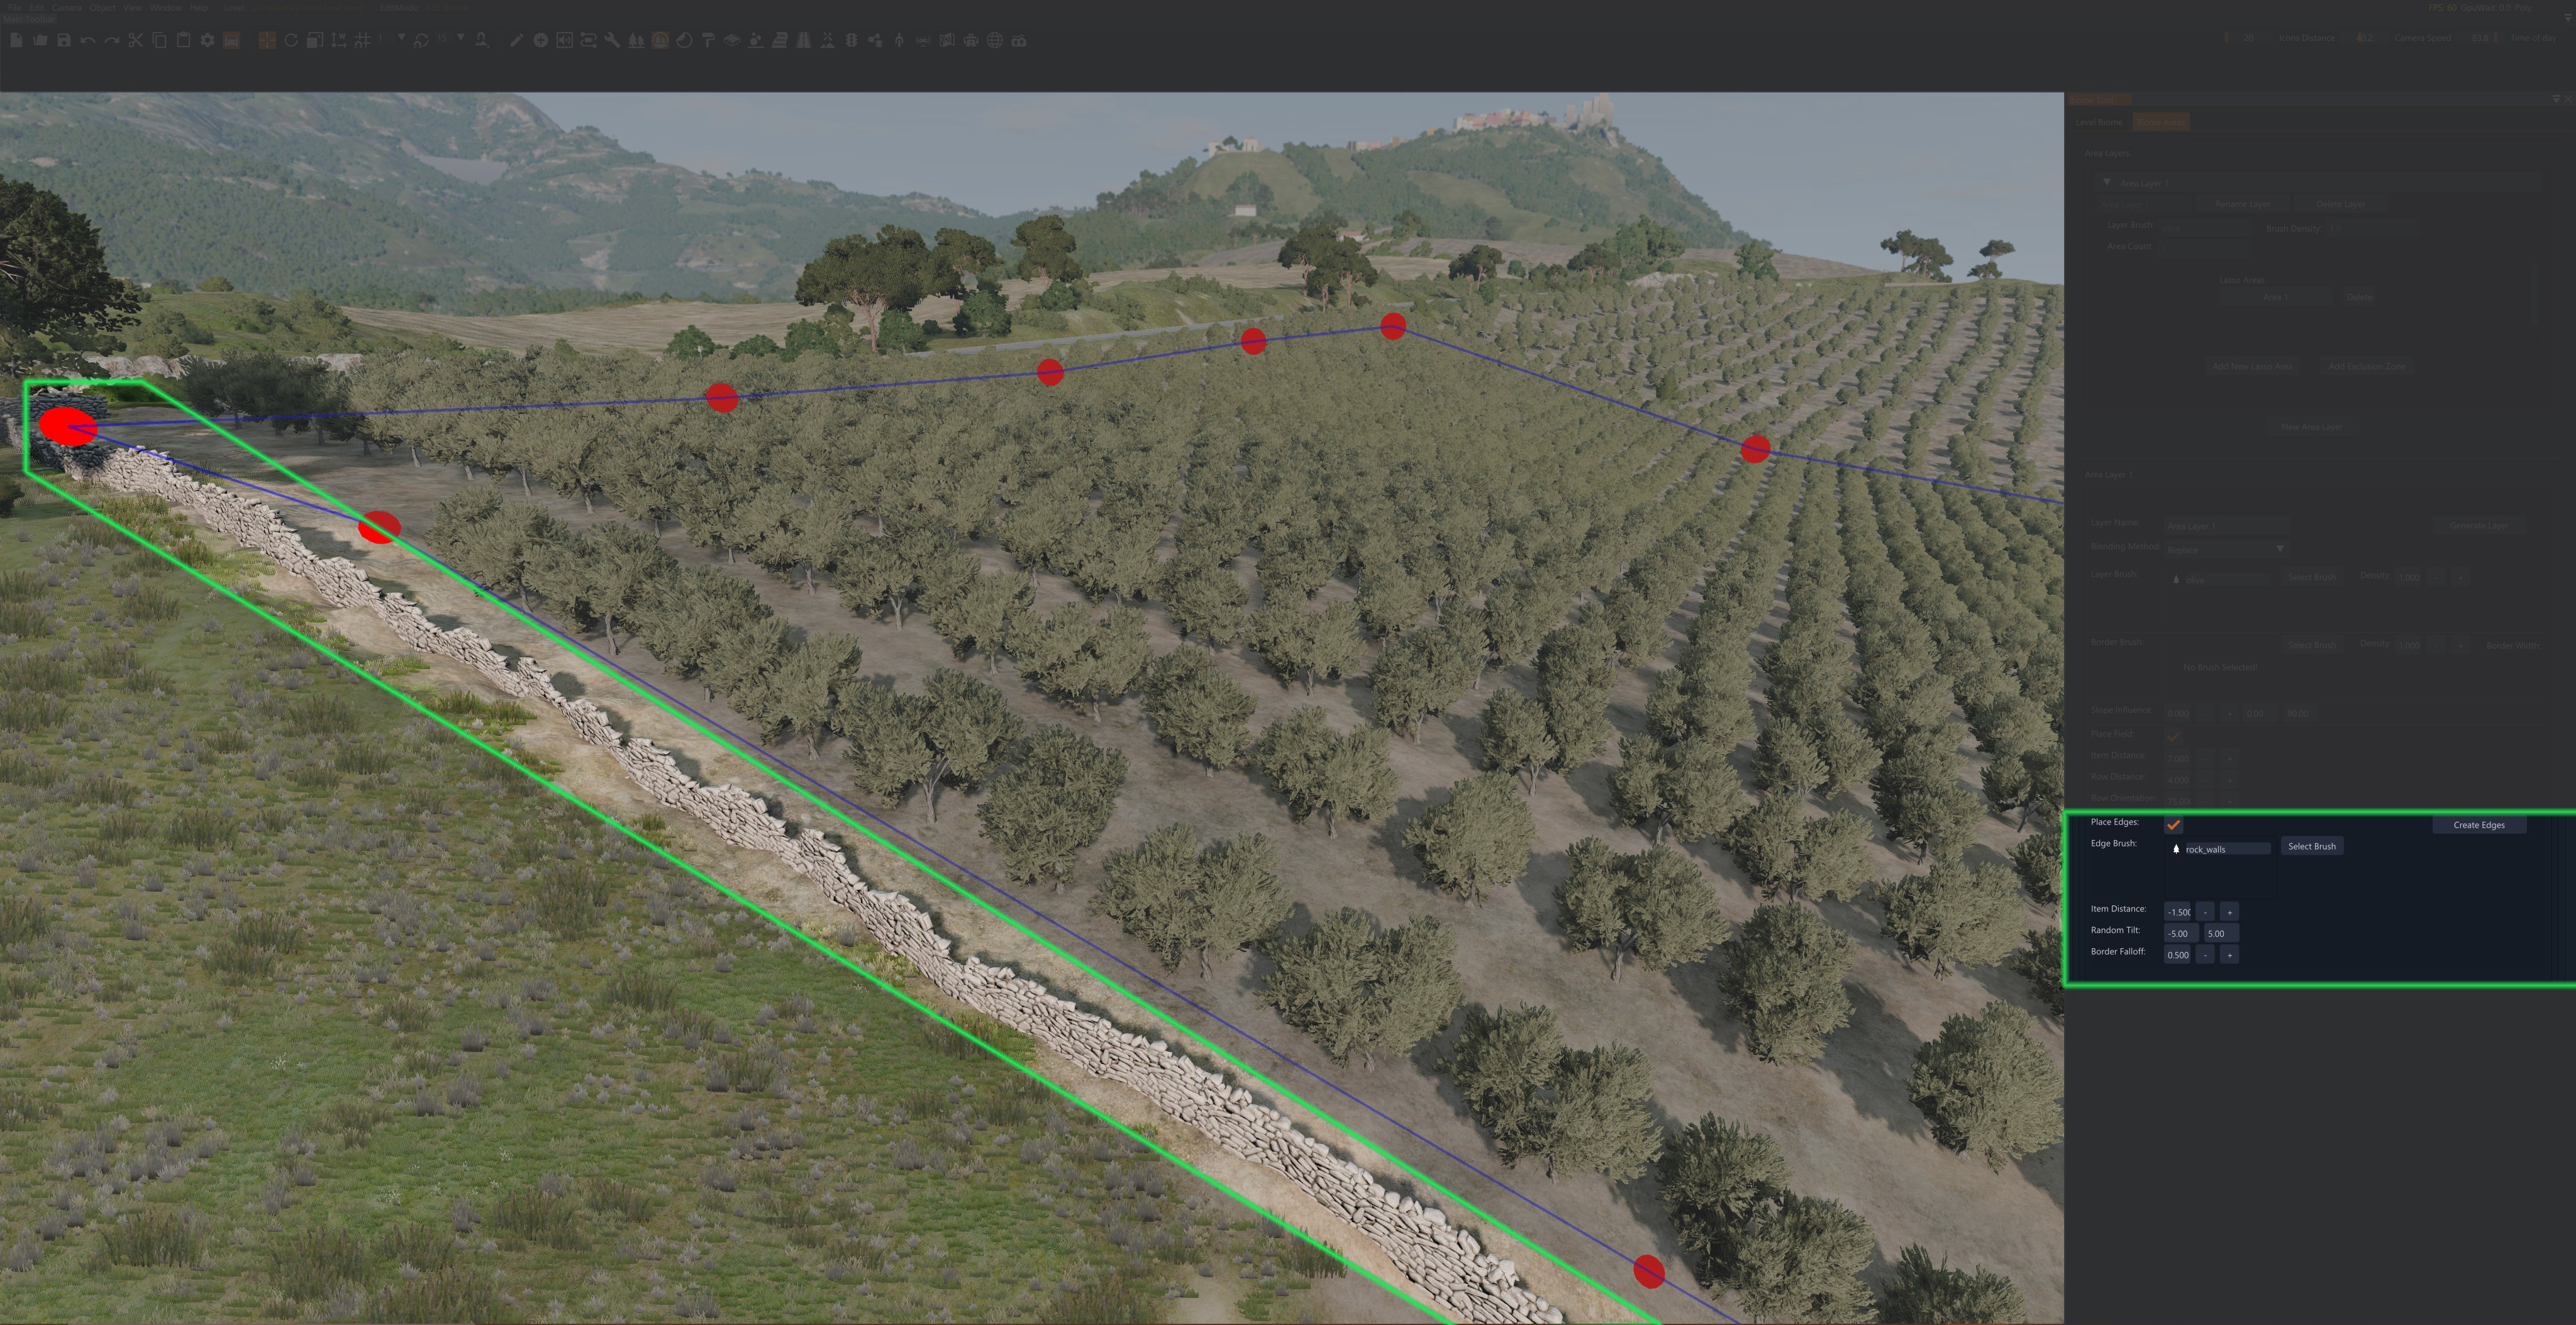Image resolution: width=2576 pixels, height=1325 pixels.
Task: Click the pencil edit tool icon
Action: (x=517, y=40)
